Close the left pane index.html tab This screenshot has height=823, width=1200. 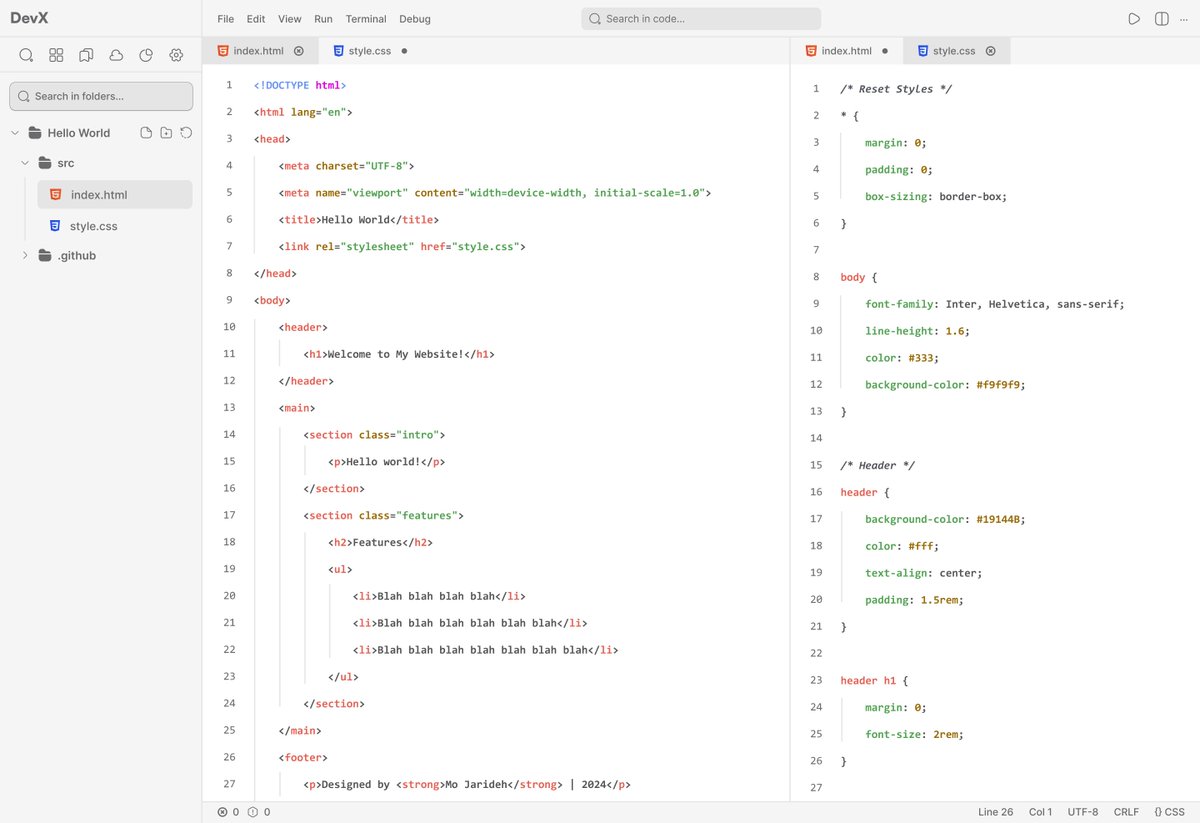298,51
